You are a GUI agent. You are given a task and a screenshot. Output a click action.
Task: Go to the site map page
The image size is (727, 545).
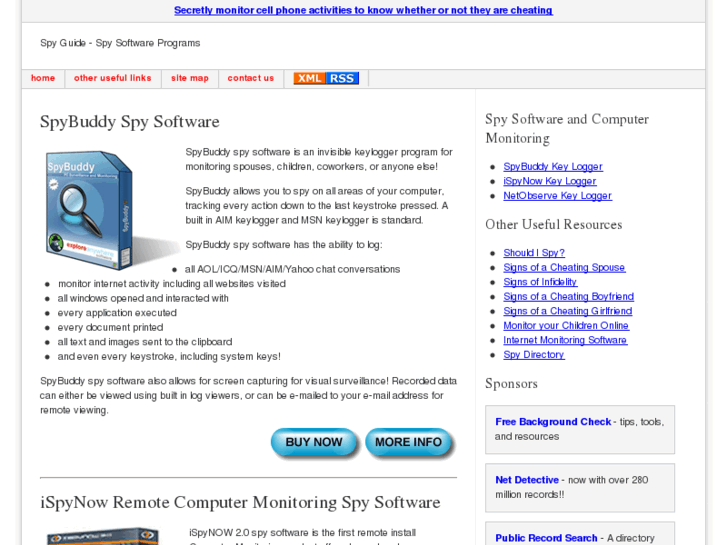pyautogui.click(x=190, y=78)
